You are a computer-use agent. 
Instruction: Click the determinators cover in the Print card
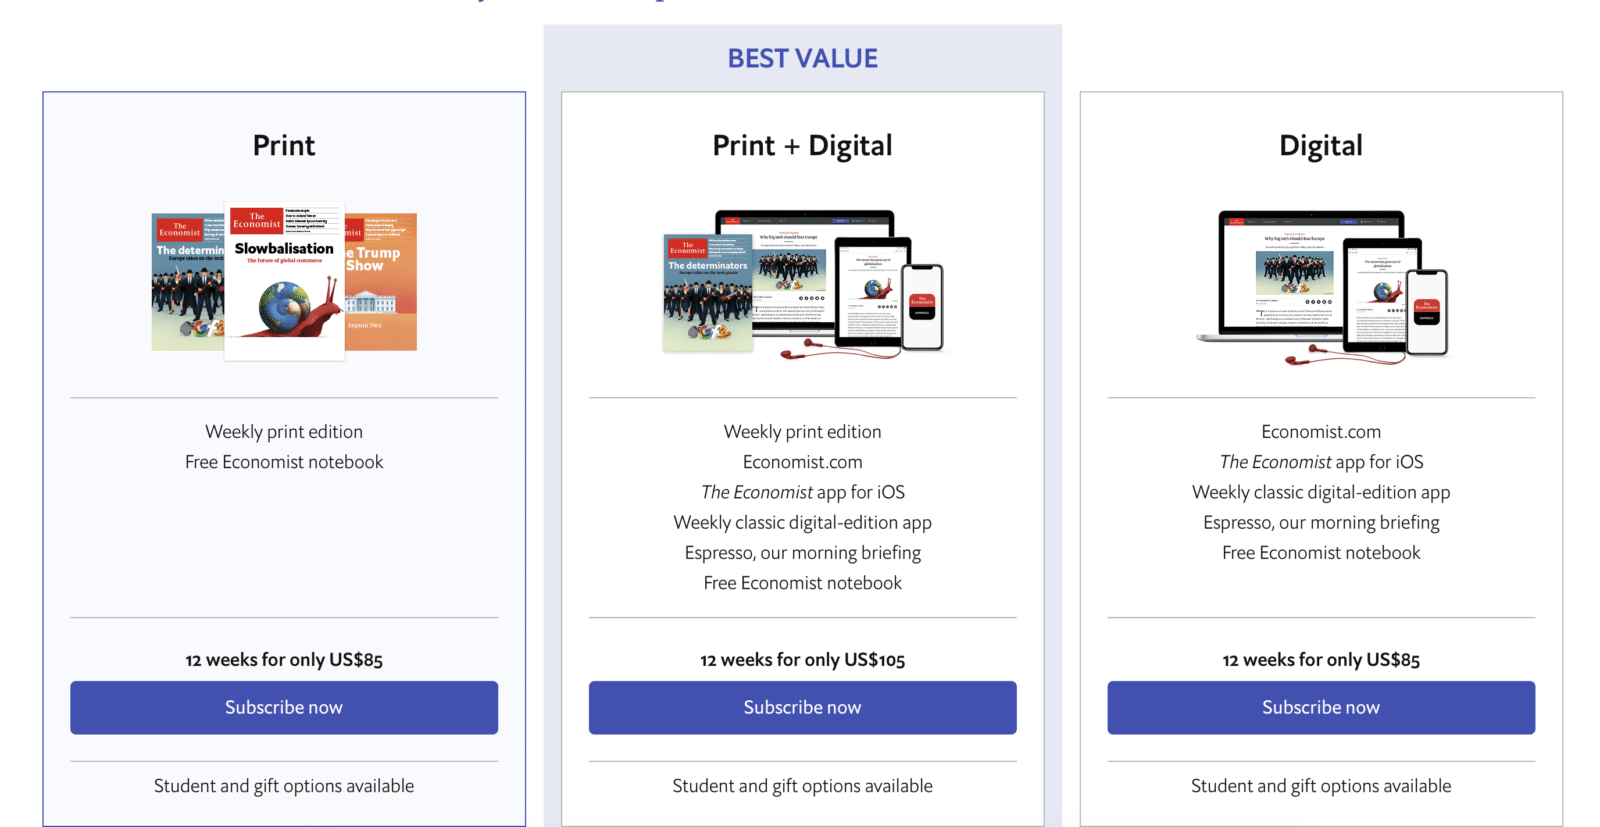click(x=187, y=282)
